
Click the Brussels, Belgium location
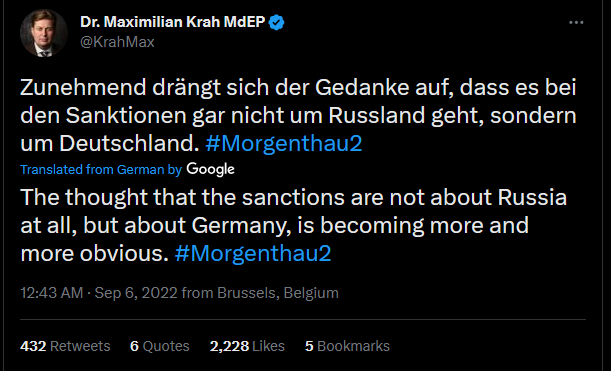[x=278, y=293]
